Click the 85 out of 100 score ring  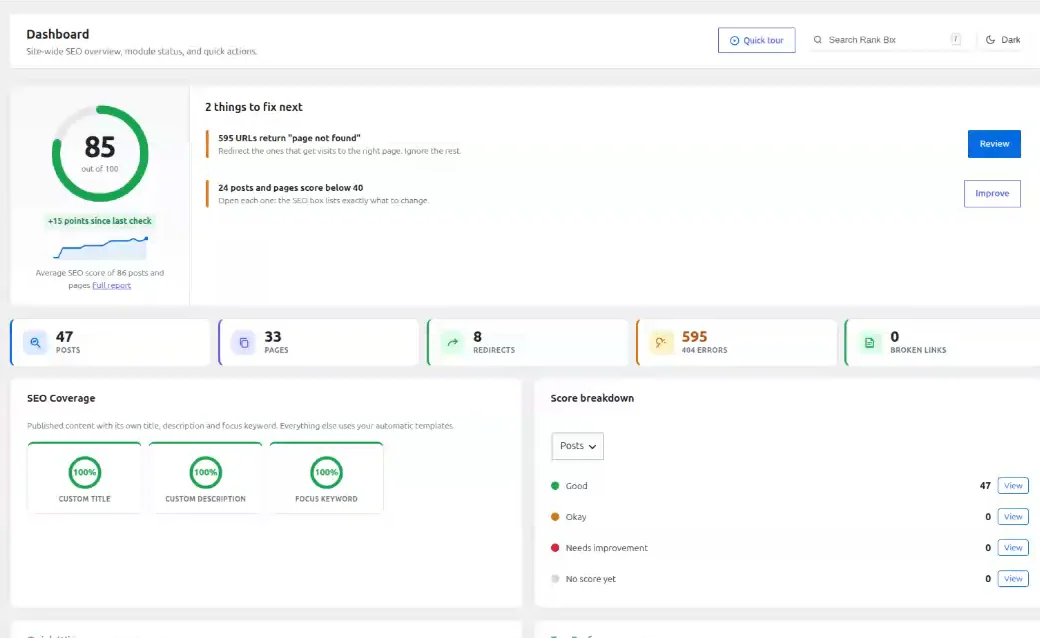pos(100,154)
